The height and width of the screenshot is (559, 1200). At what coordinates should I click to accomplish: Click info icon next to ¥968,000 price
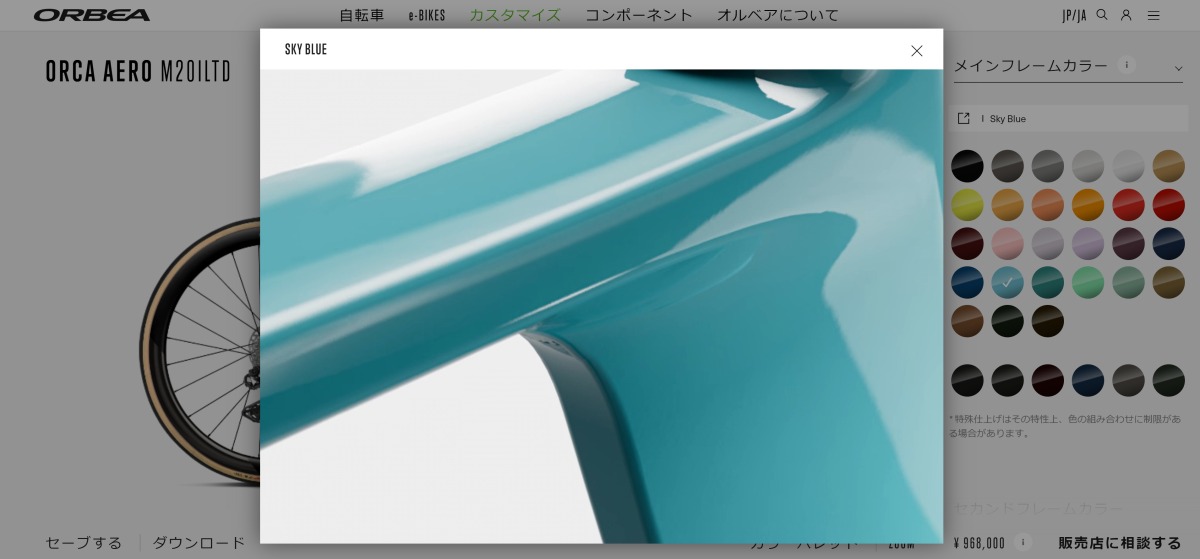coord(1022,542)
